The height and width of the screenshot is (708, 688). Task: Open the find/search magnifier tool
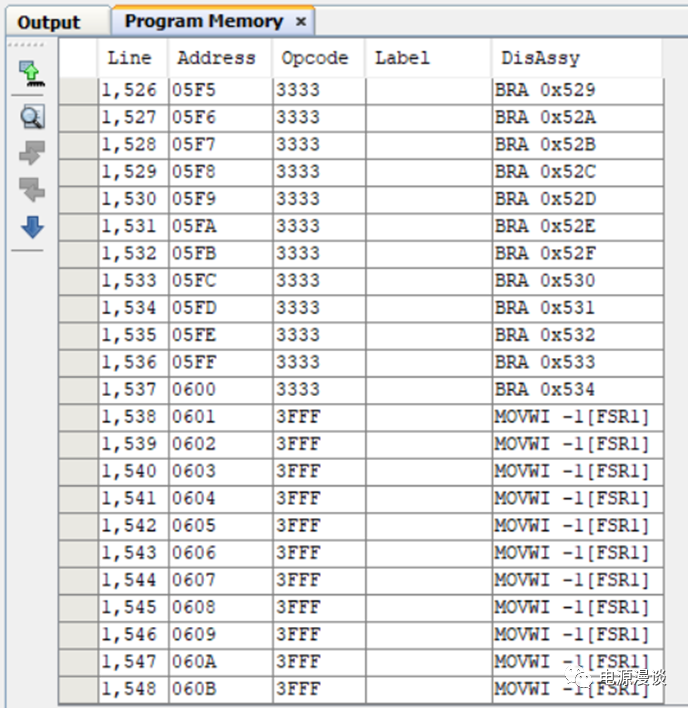[x=32, y=117]
